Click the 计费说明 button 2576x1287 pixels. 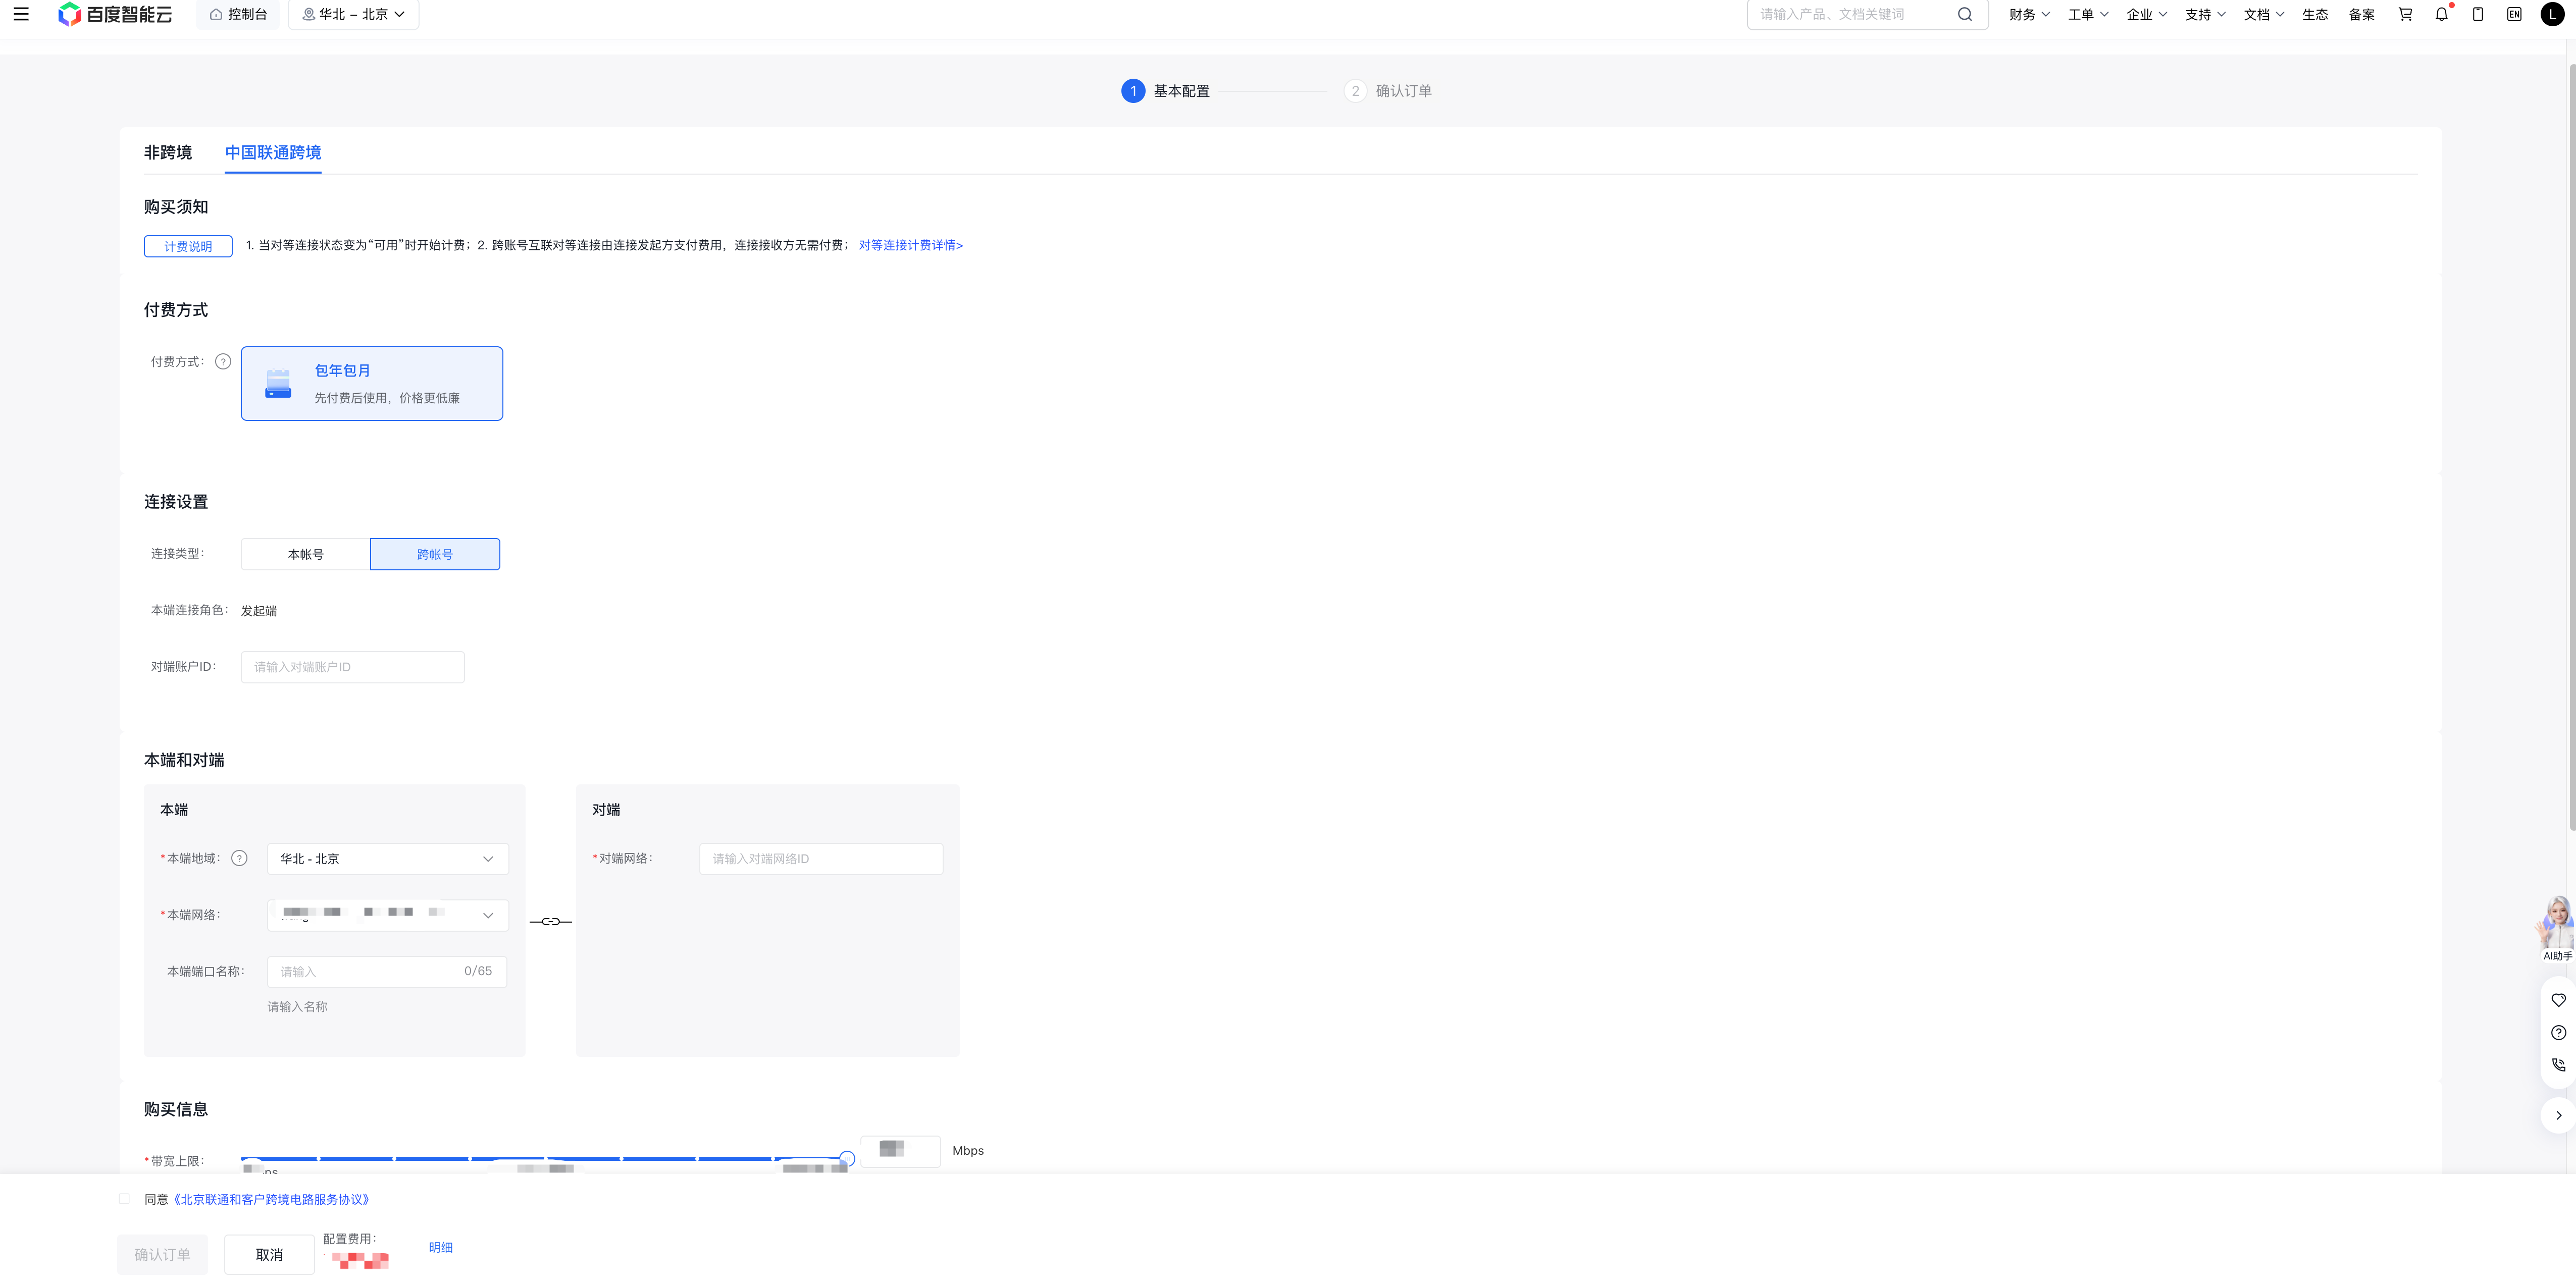coord(188,246)
